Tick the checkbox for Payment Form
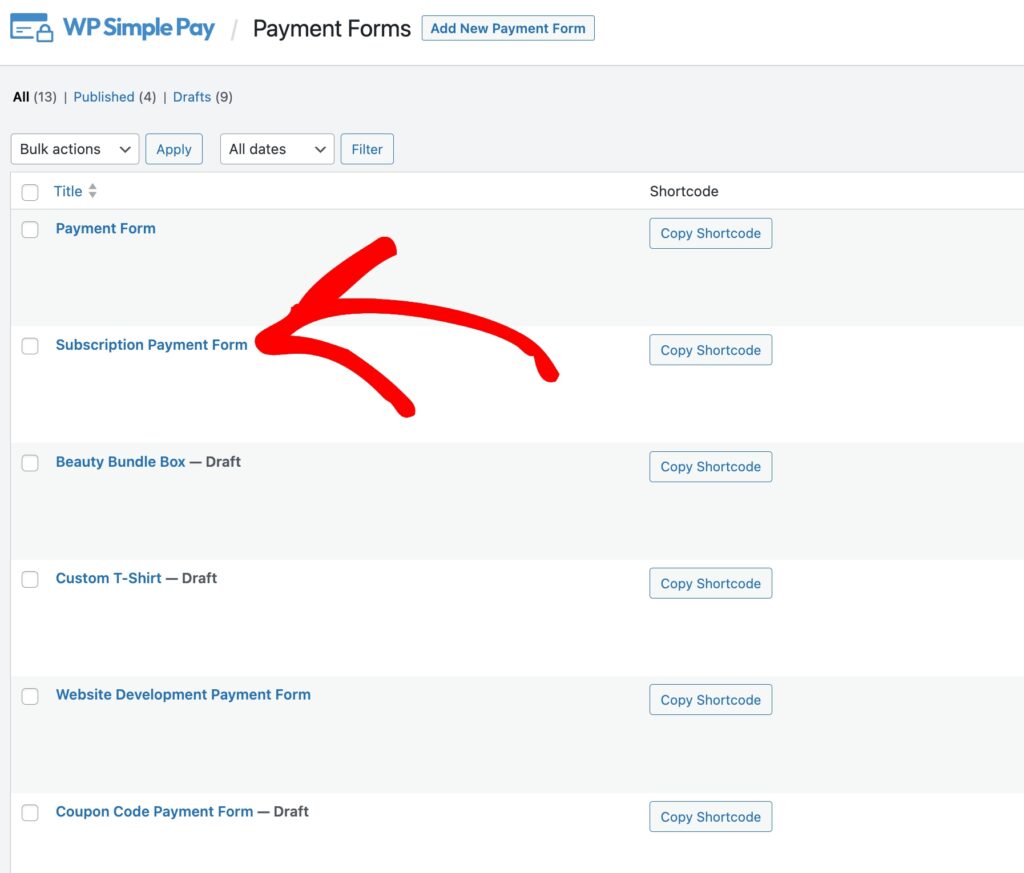 [30, 229]
